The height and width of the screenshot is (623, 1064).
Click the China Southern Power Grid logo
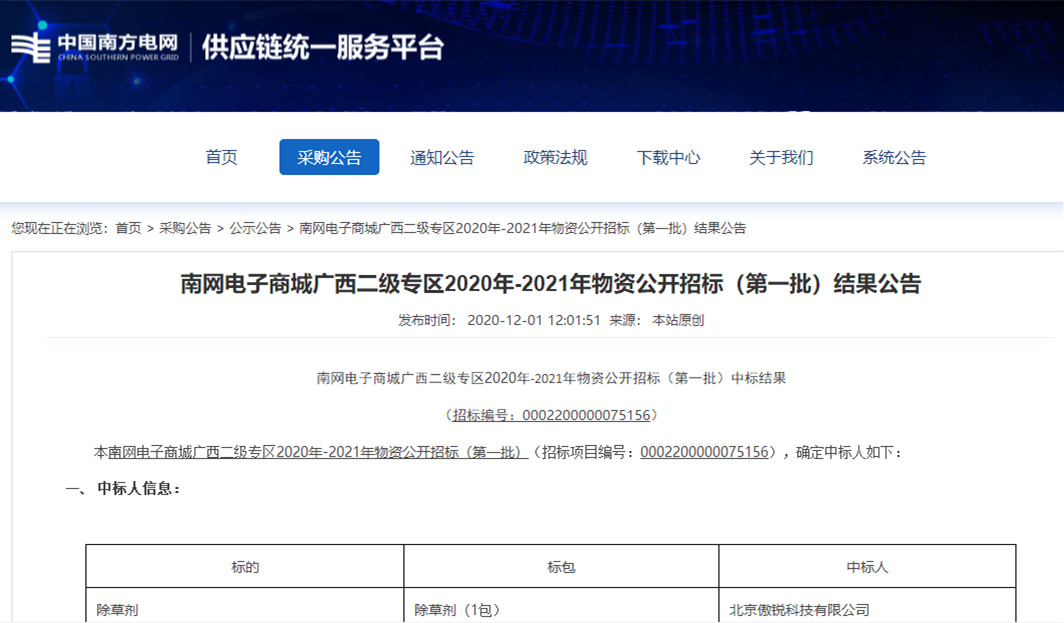[95, 48]
